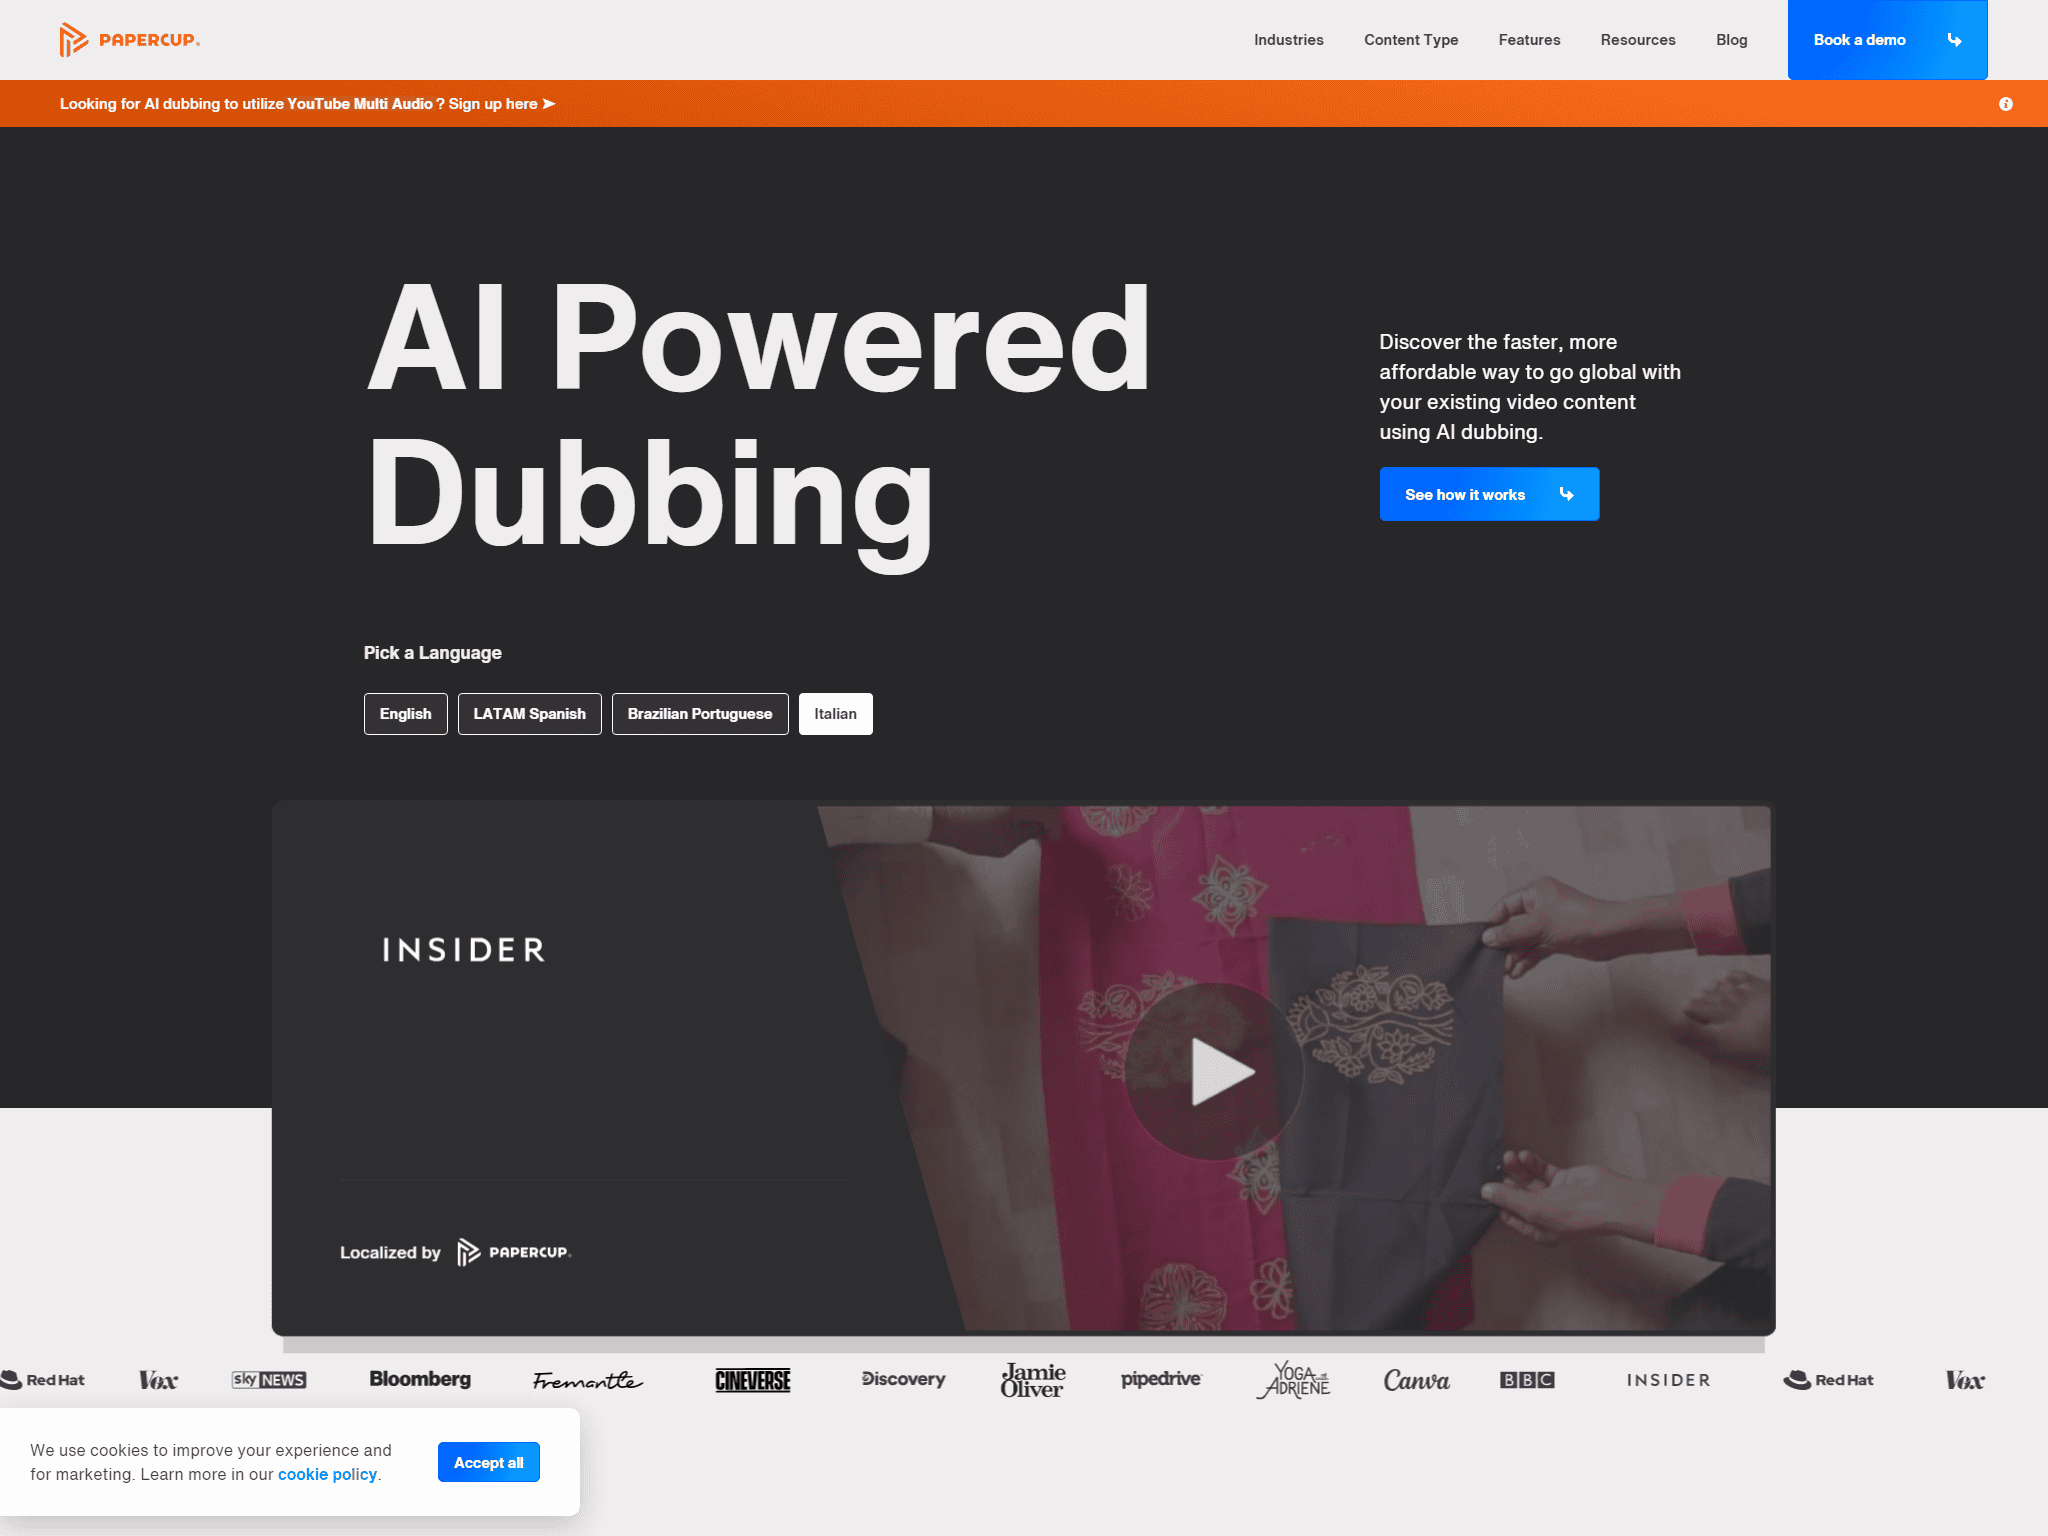Screen dimensions: 2048x1536
Task: Click the Jamie Oliver logo
Action: (1033, 1380)
